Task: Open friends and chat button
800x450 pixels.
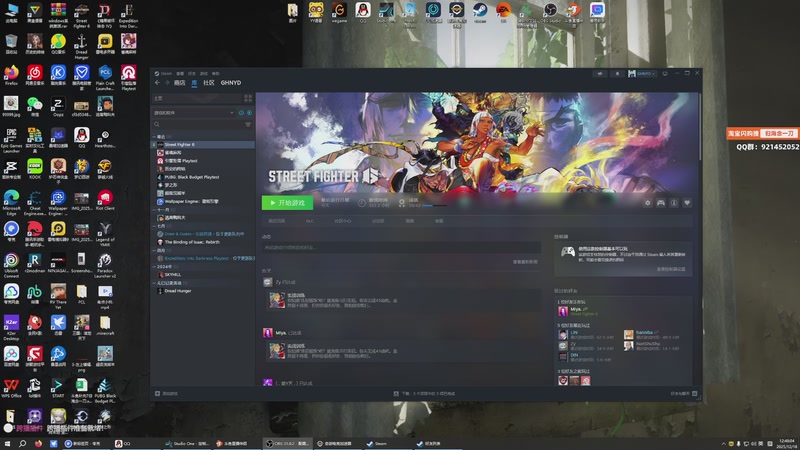Action: click(x=684, y=394)
